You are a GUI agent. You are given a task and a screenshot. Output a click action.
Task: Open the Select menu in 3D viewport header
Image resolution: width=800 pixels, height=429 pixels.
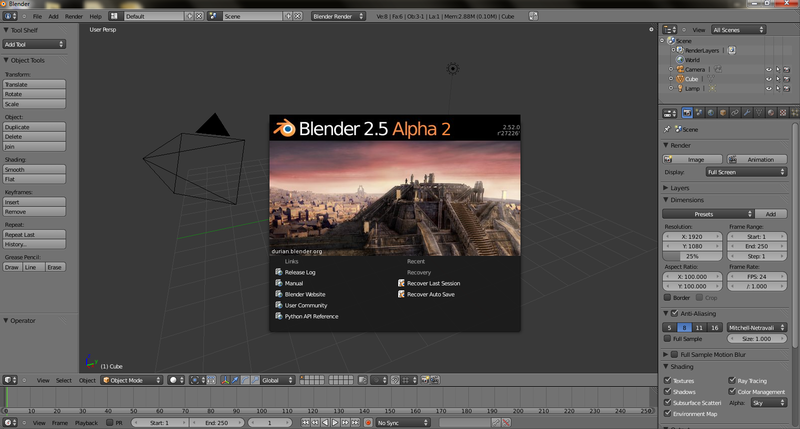coord(64,381)
